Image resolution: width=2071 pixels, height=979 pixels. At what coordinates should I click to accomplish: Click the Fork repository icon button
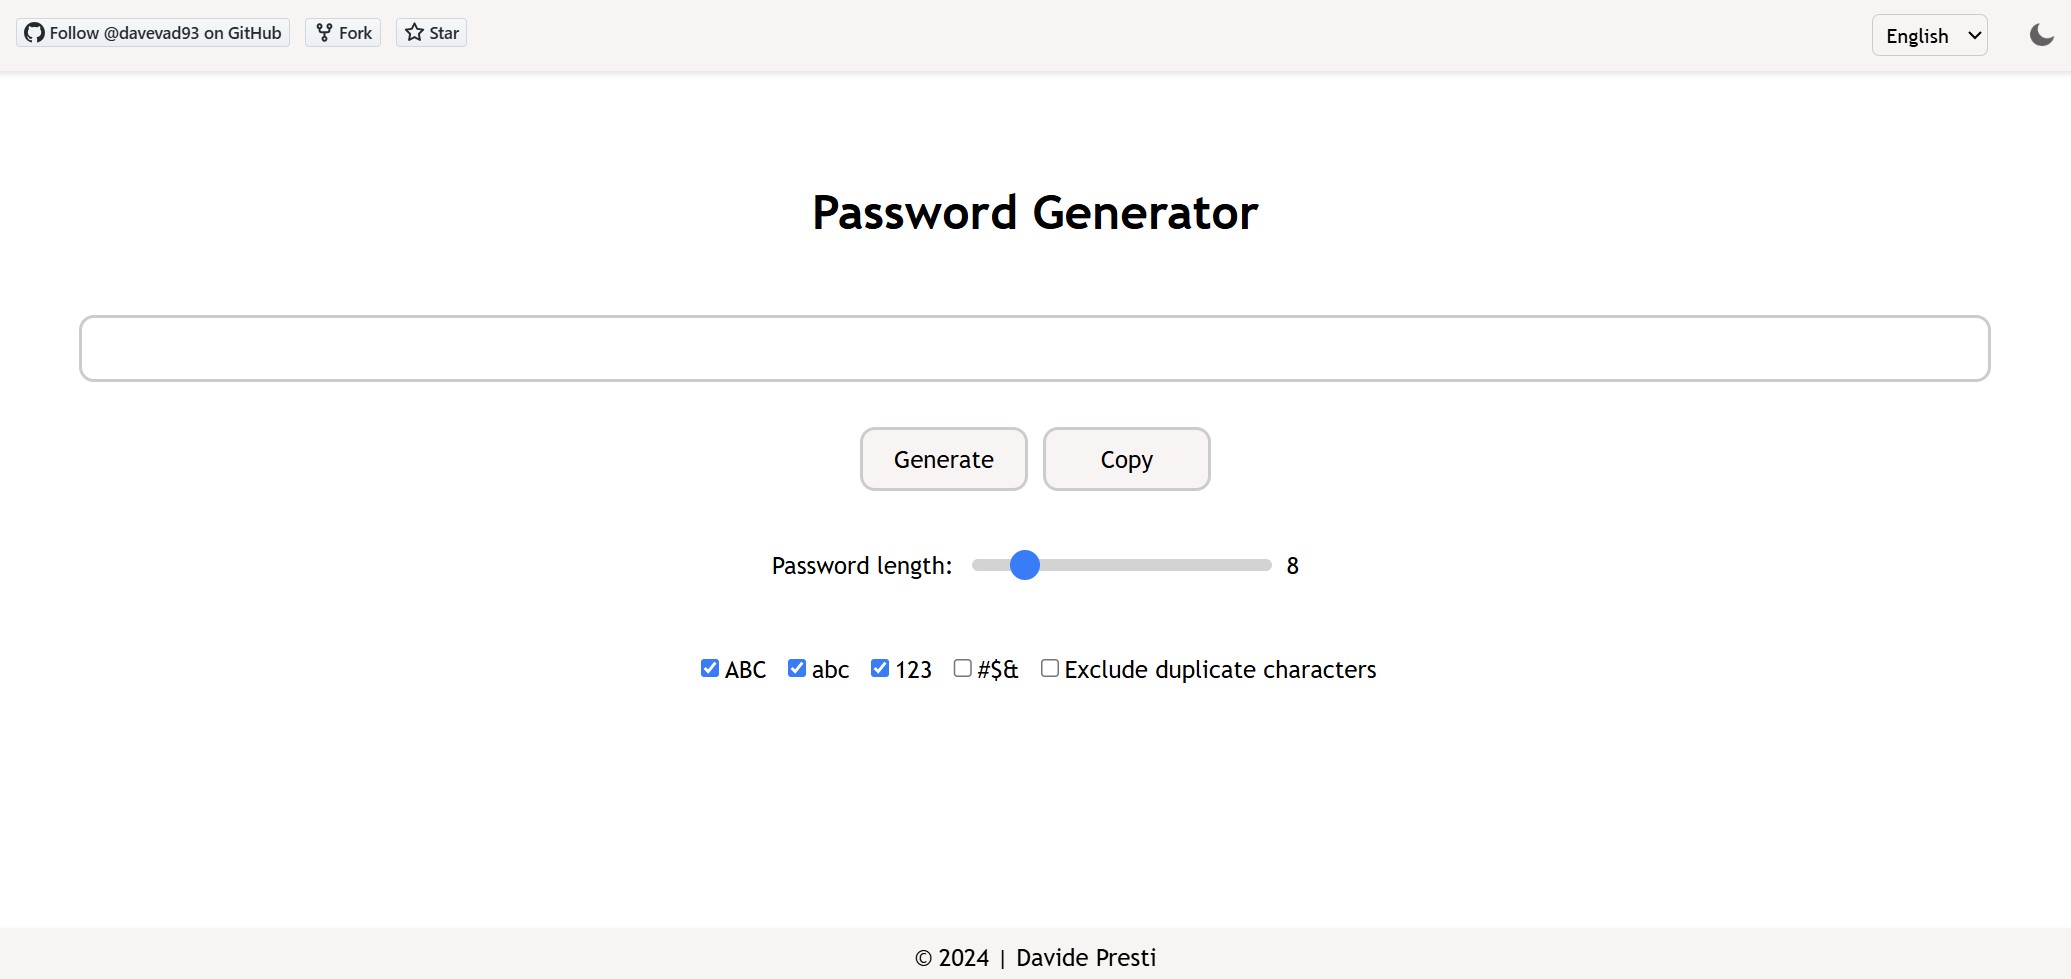(x=324, y=33)
